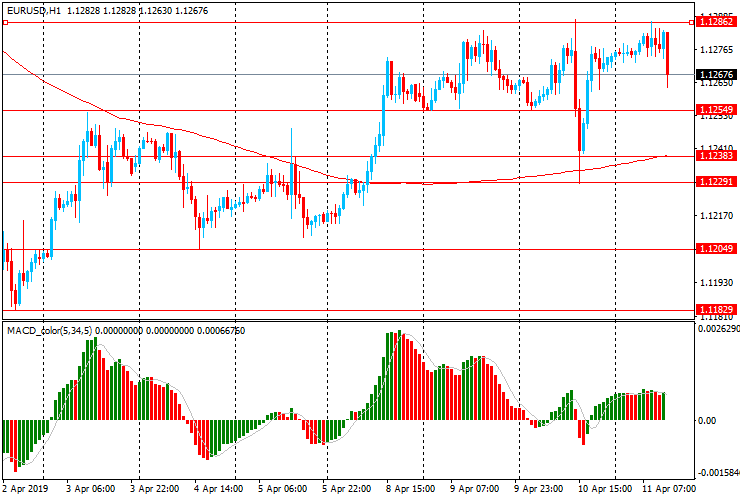The height and width of the screenshot is (500, 740).
Task: Click the 9 Apr 07:00 time label
Action: [474, 488]
